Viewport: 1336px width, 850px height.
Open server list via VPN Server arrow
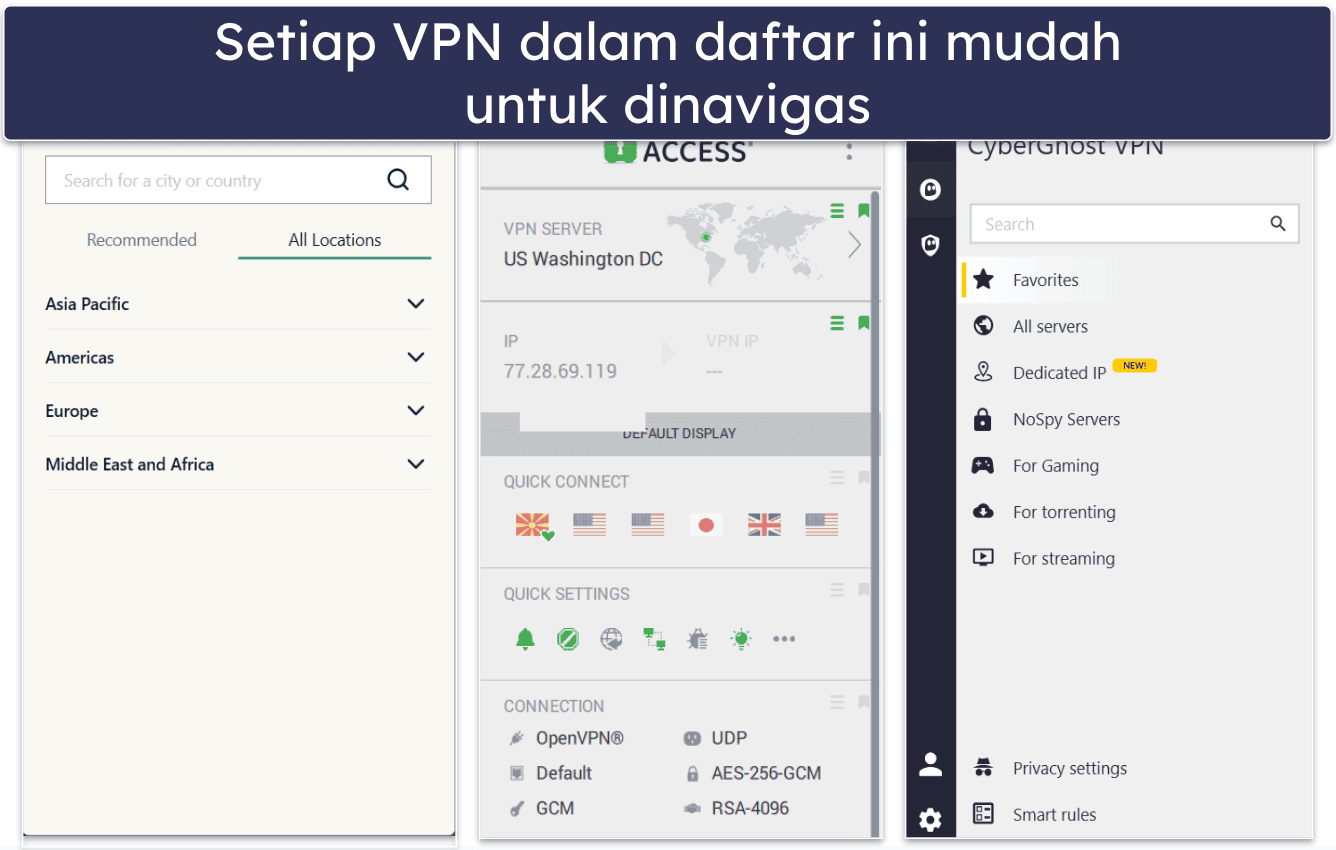pyautogui.click(x=854, y=245)
